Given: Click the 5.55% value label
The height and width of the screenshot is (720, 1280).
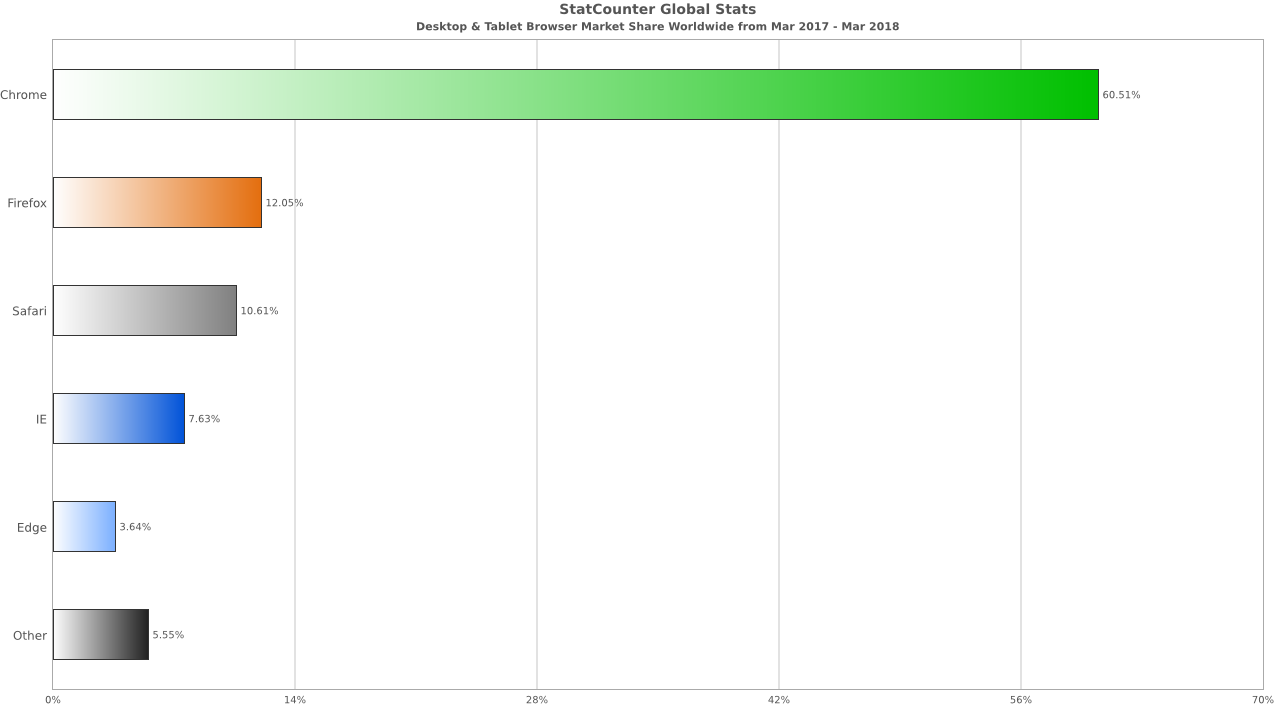Looking at the screenshot, I should [x=168, y=635].
